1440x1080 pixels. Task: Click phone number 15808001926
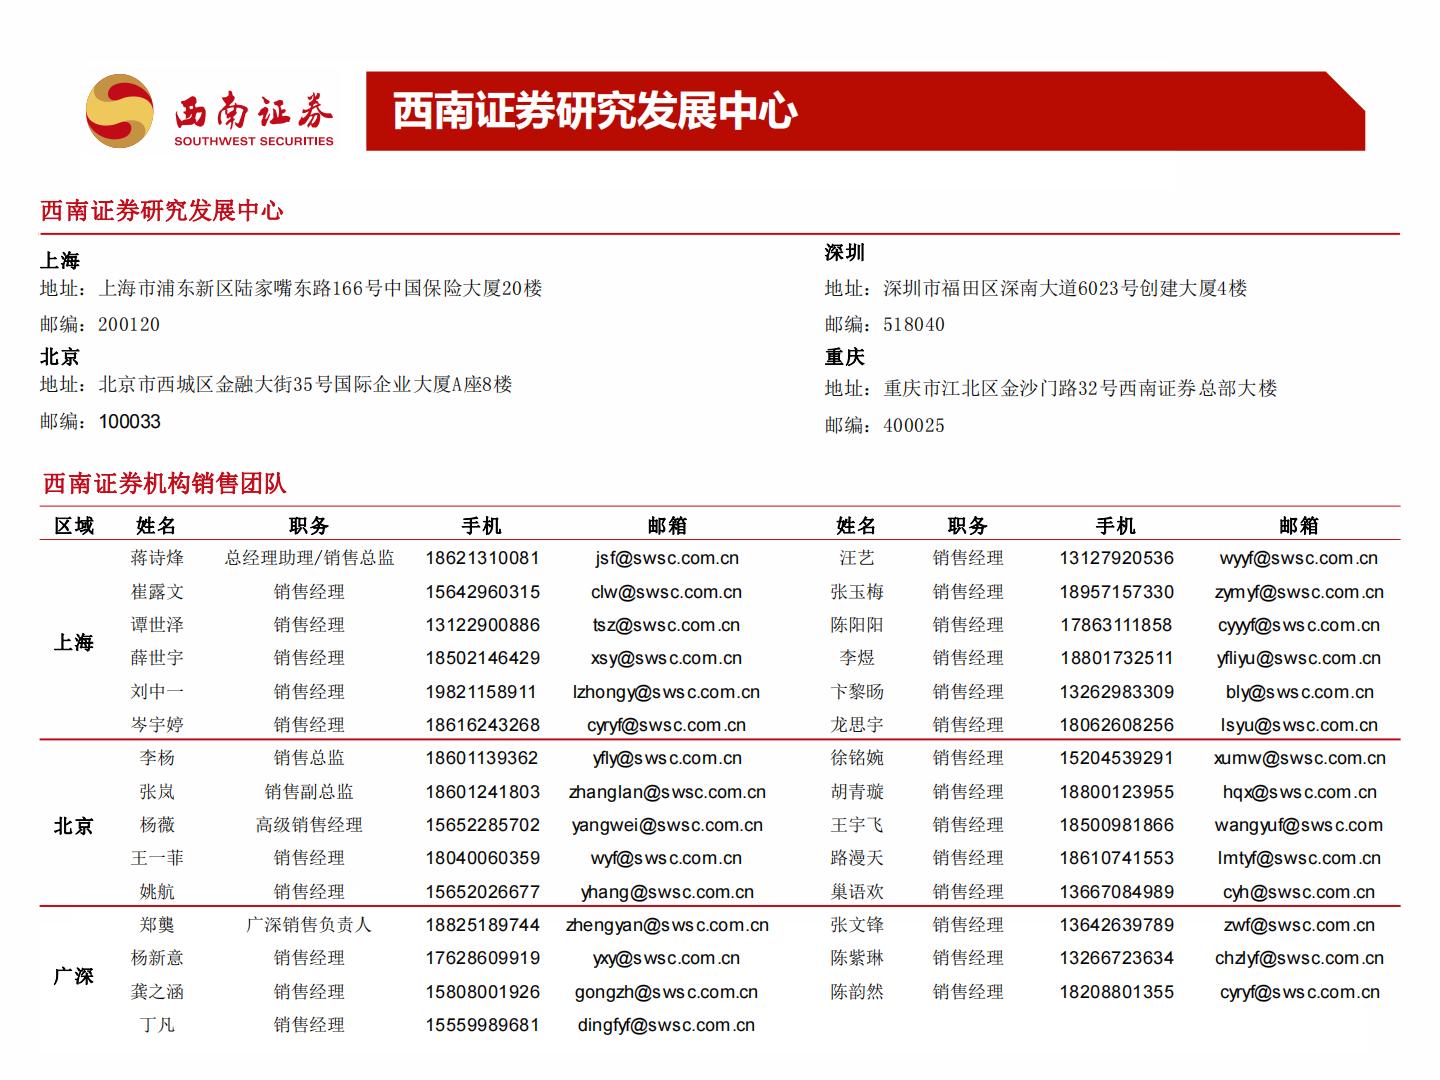[482, 992]
